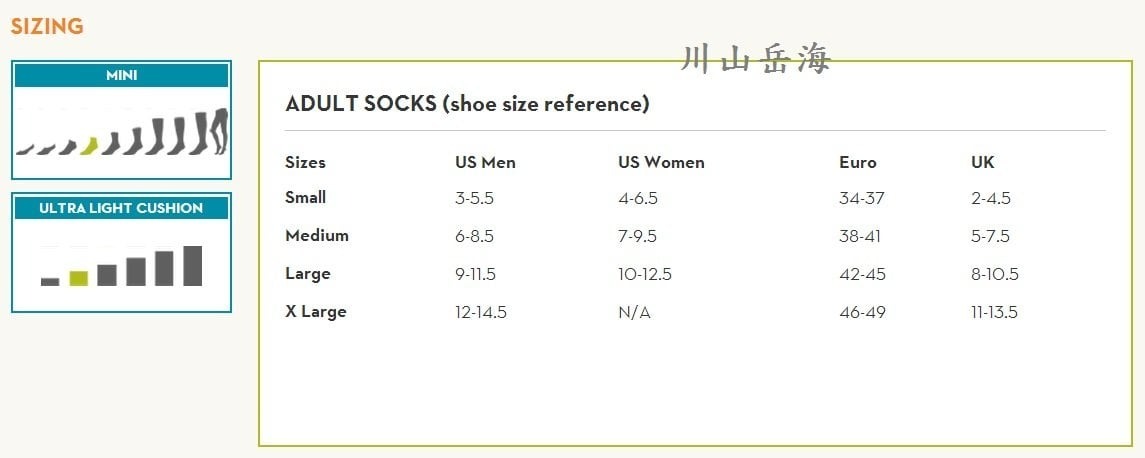Click the Large row Euro 42-45 value

click(861, 274)
